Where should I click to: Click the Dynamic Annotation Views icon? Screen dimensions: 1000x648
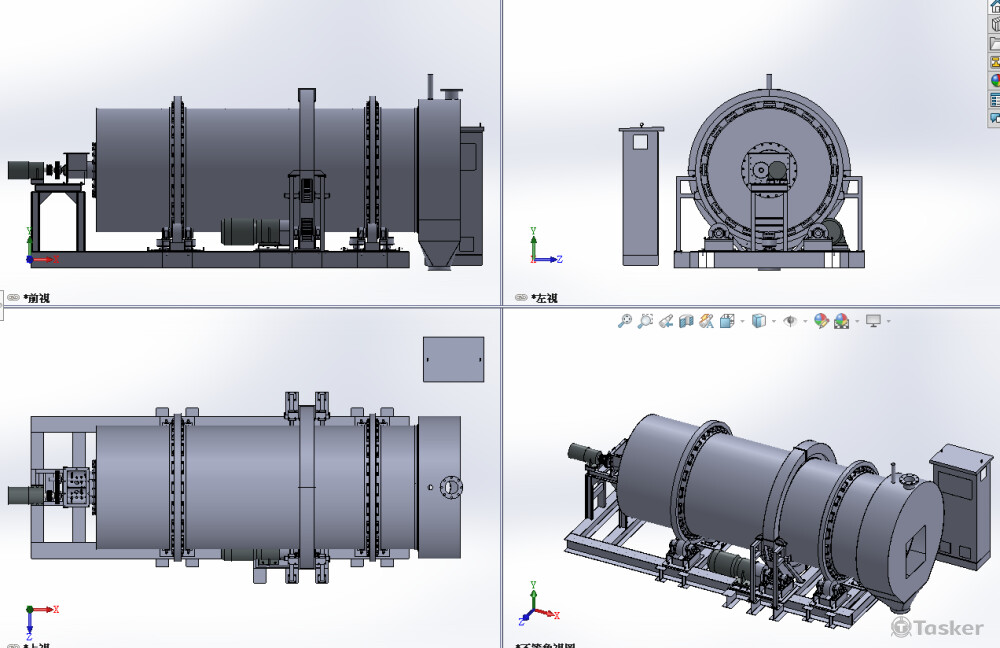pos(707,321)
